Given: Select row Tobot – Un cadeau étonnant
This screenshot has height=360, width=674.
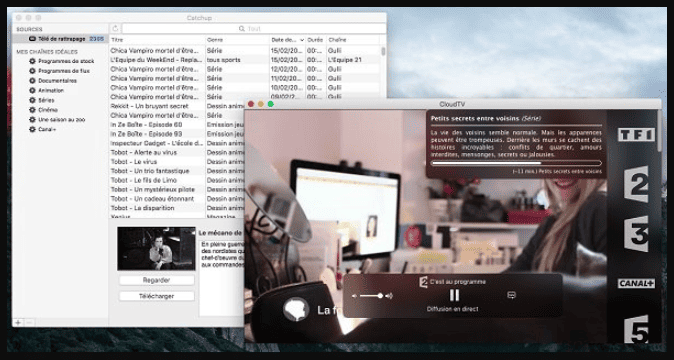Looking at the screenshot, I should (177, 199).
